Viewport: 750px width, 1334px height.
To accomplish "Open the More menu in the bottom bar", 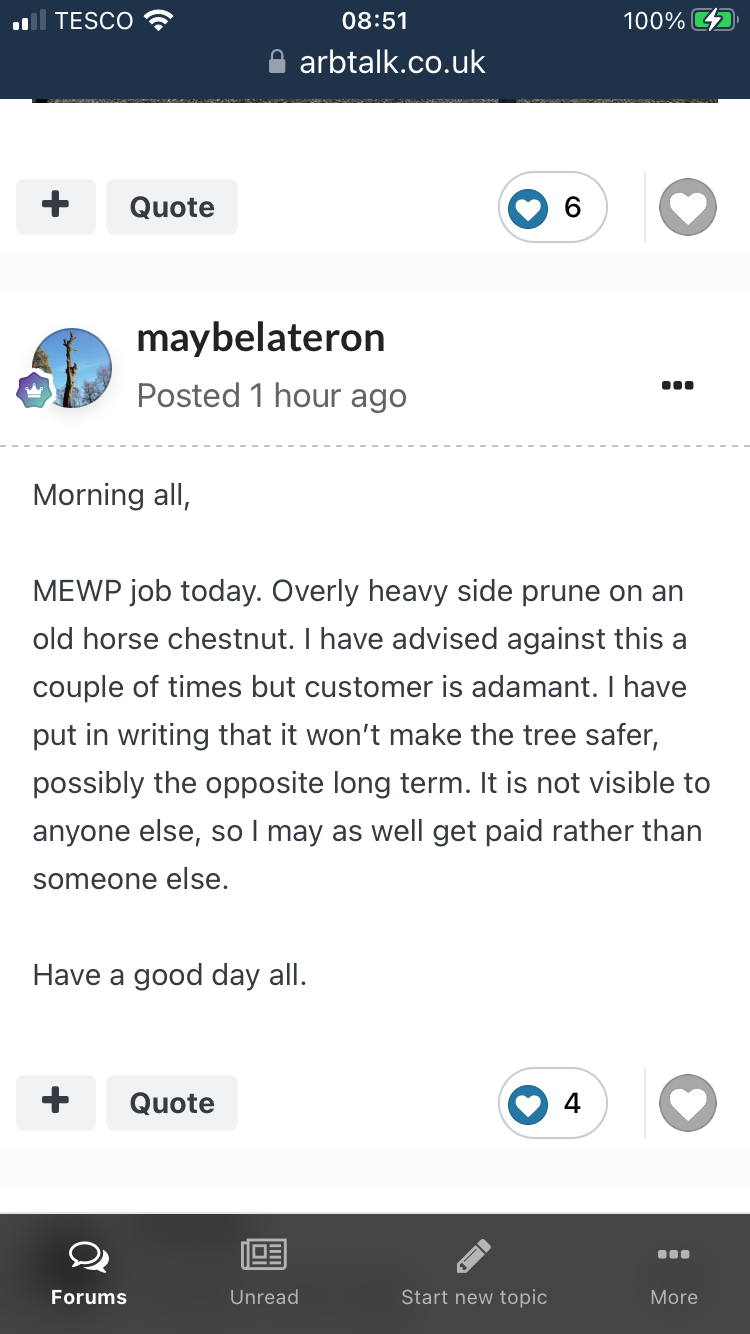I will pos(674,1273).
